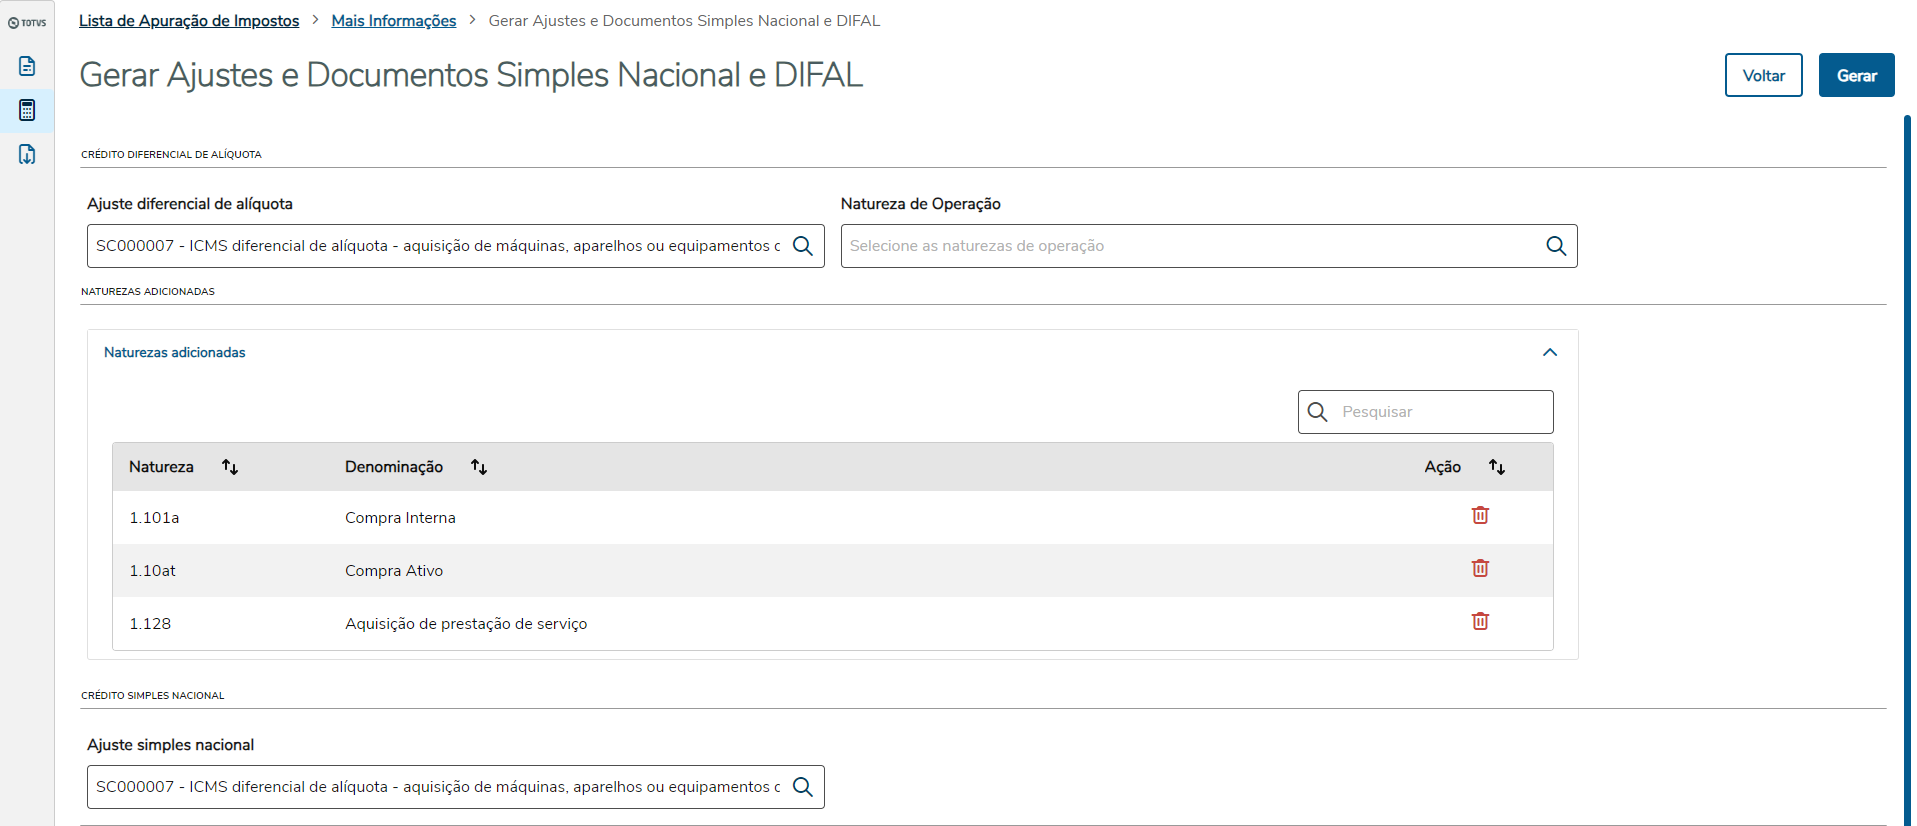Click the current breadcrumb Gerar Ajustes e Documentos
The width and height of the screenshot is (1917, 826).
[x=684, y=21]
